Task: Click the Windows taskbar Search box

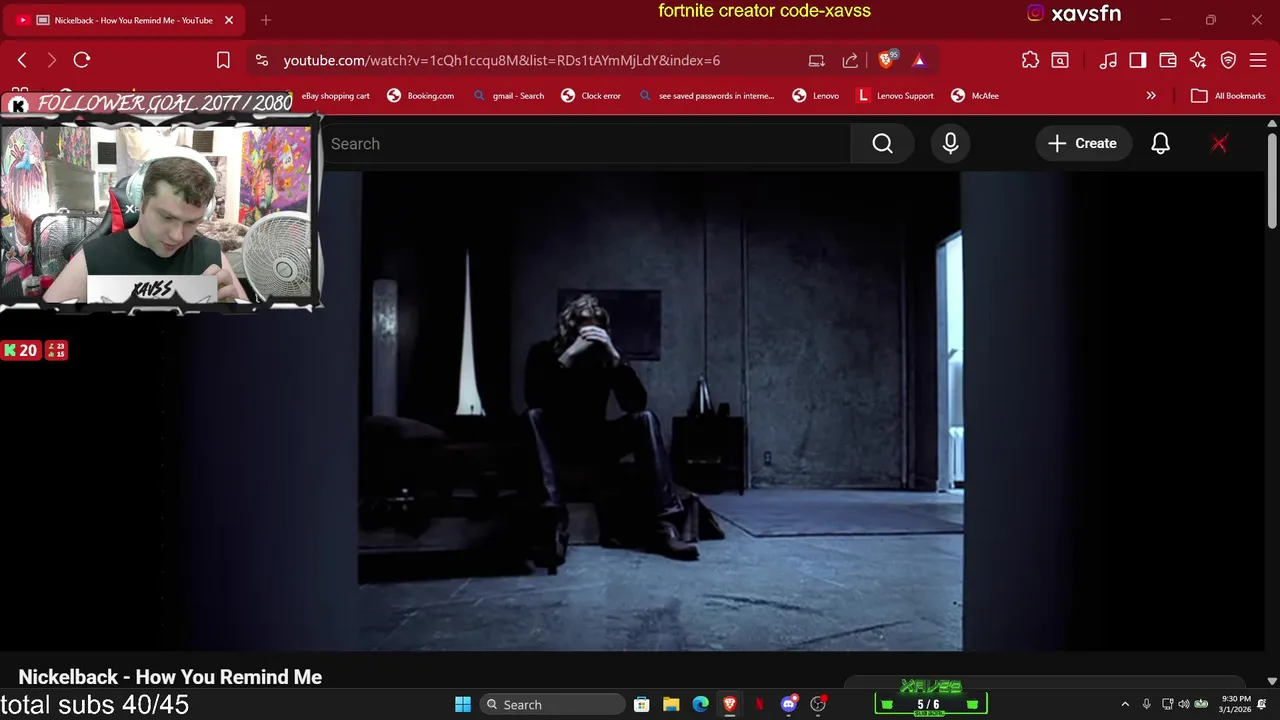Action: 550,704
